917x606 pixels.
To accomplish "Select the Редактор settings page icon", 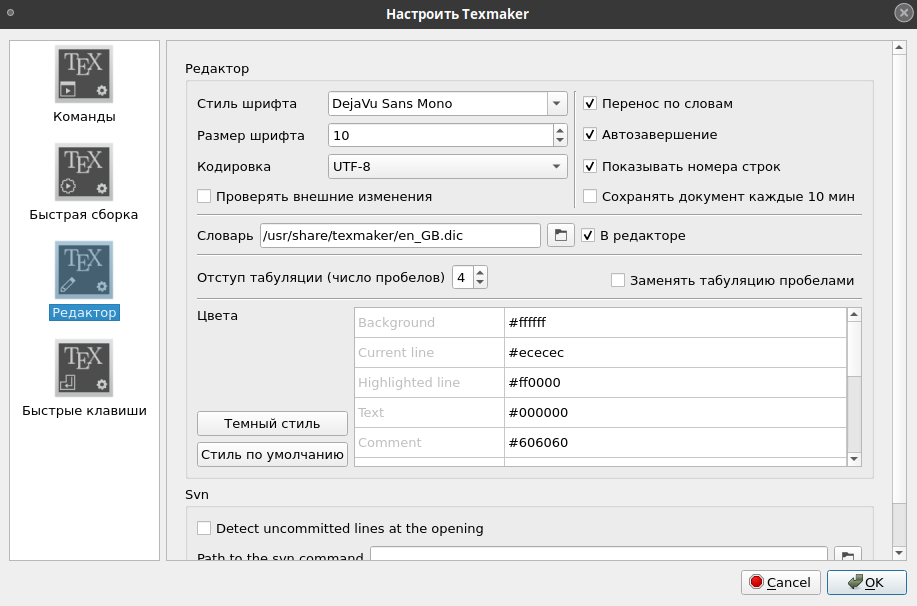I will (84, 270).
